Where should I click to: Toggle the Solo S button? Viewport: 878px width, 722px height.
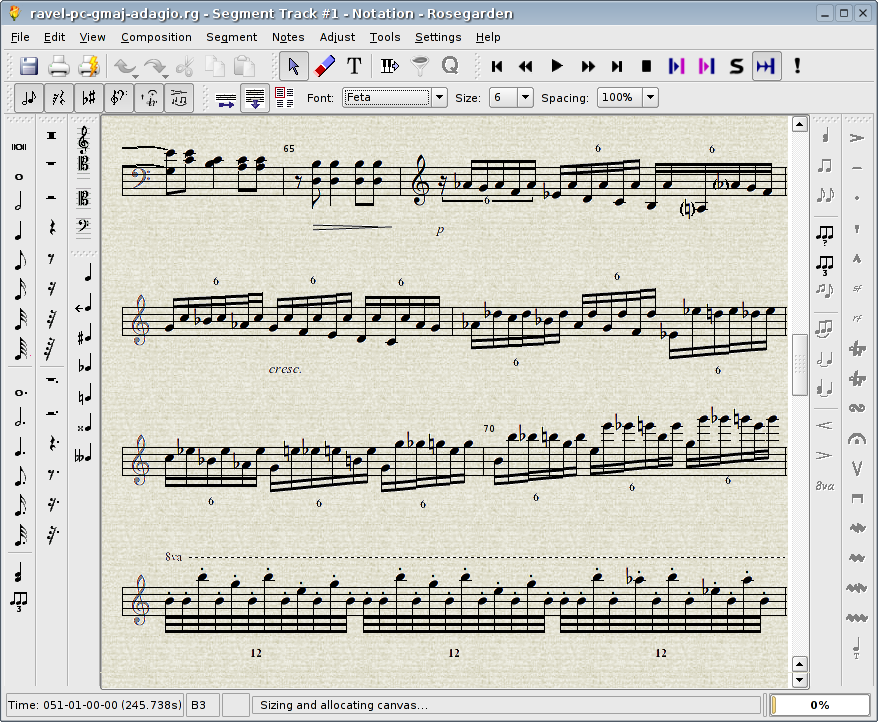[x=736, y=66]
